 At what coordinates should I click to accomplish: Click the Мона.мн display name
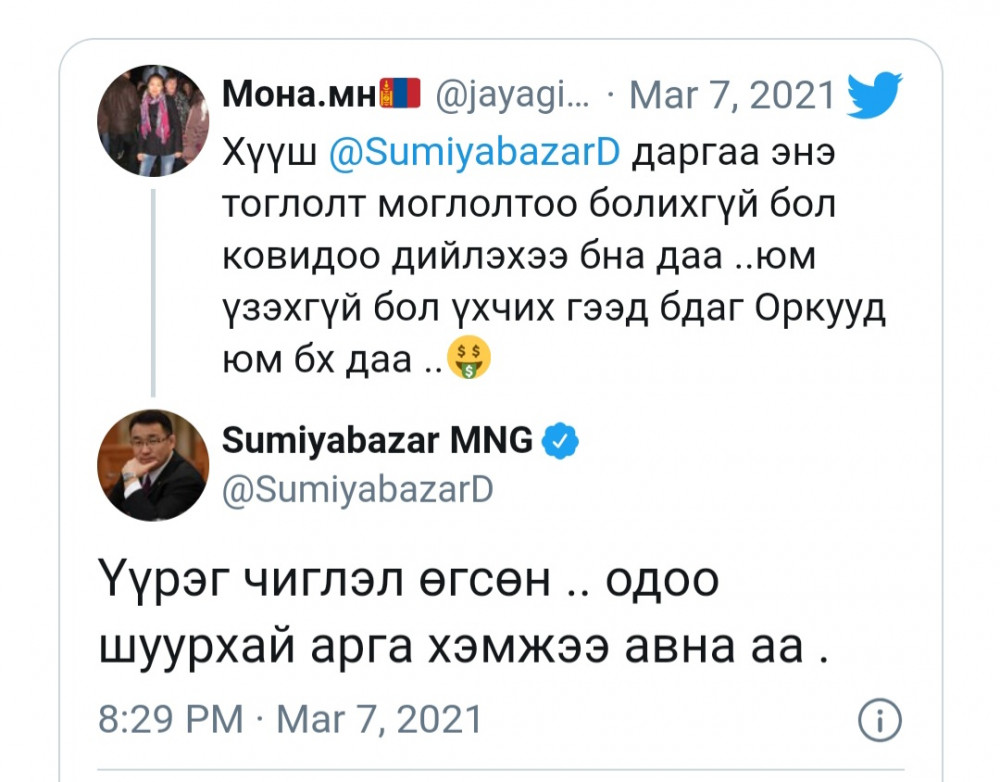[x=298, y=95]
